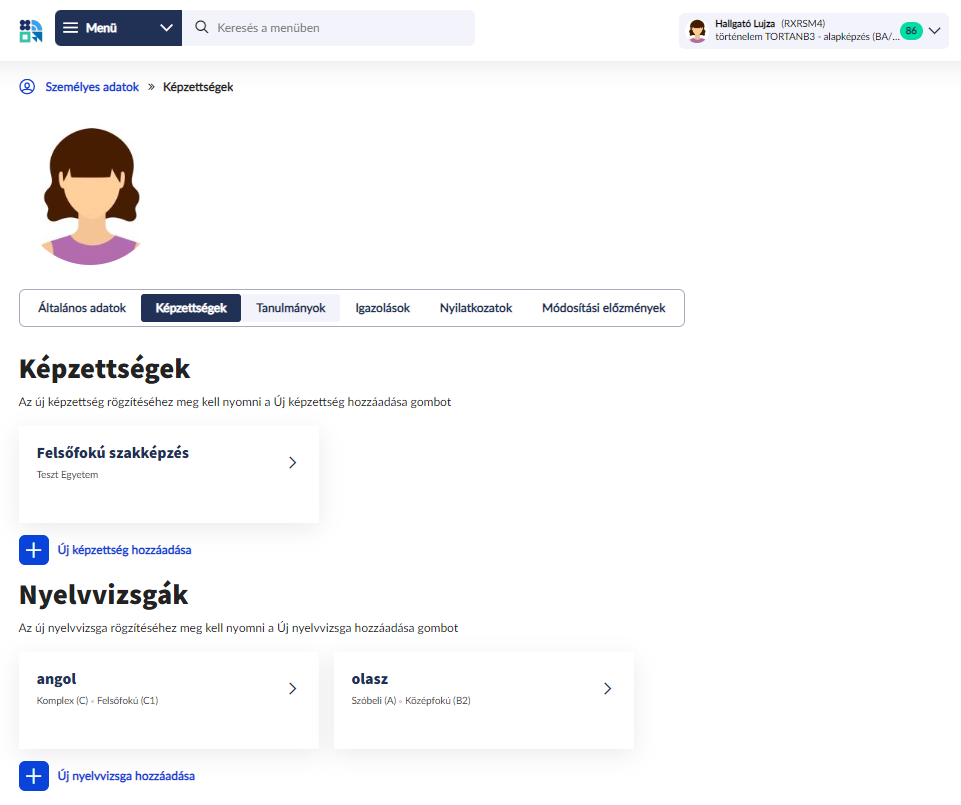Click the Neptun logo icon

pyautogui.click(x=31, y=29)
